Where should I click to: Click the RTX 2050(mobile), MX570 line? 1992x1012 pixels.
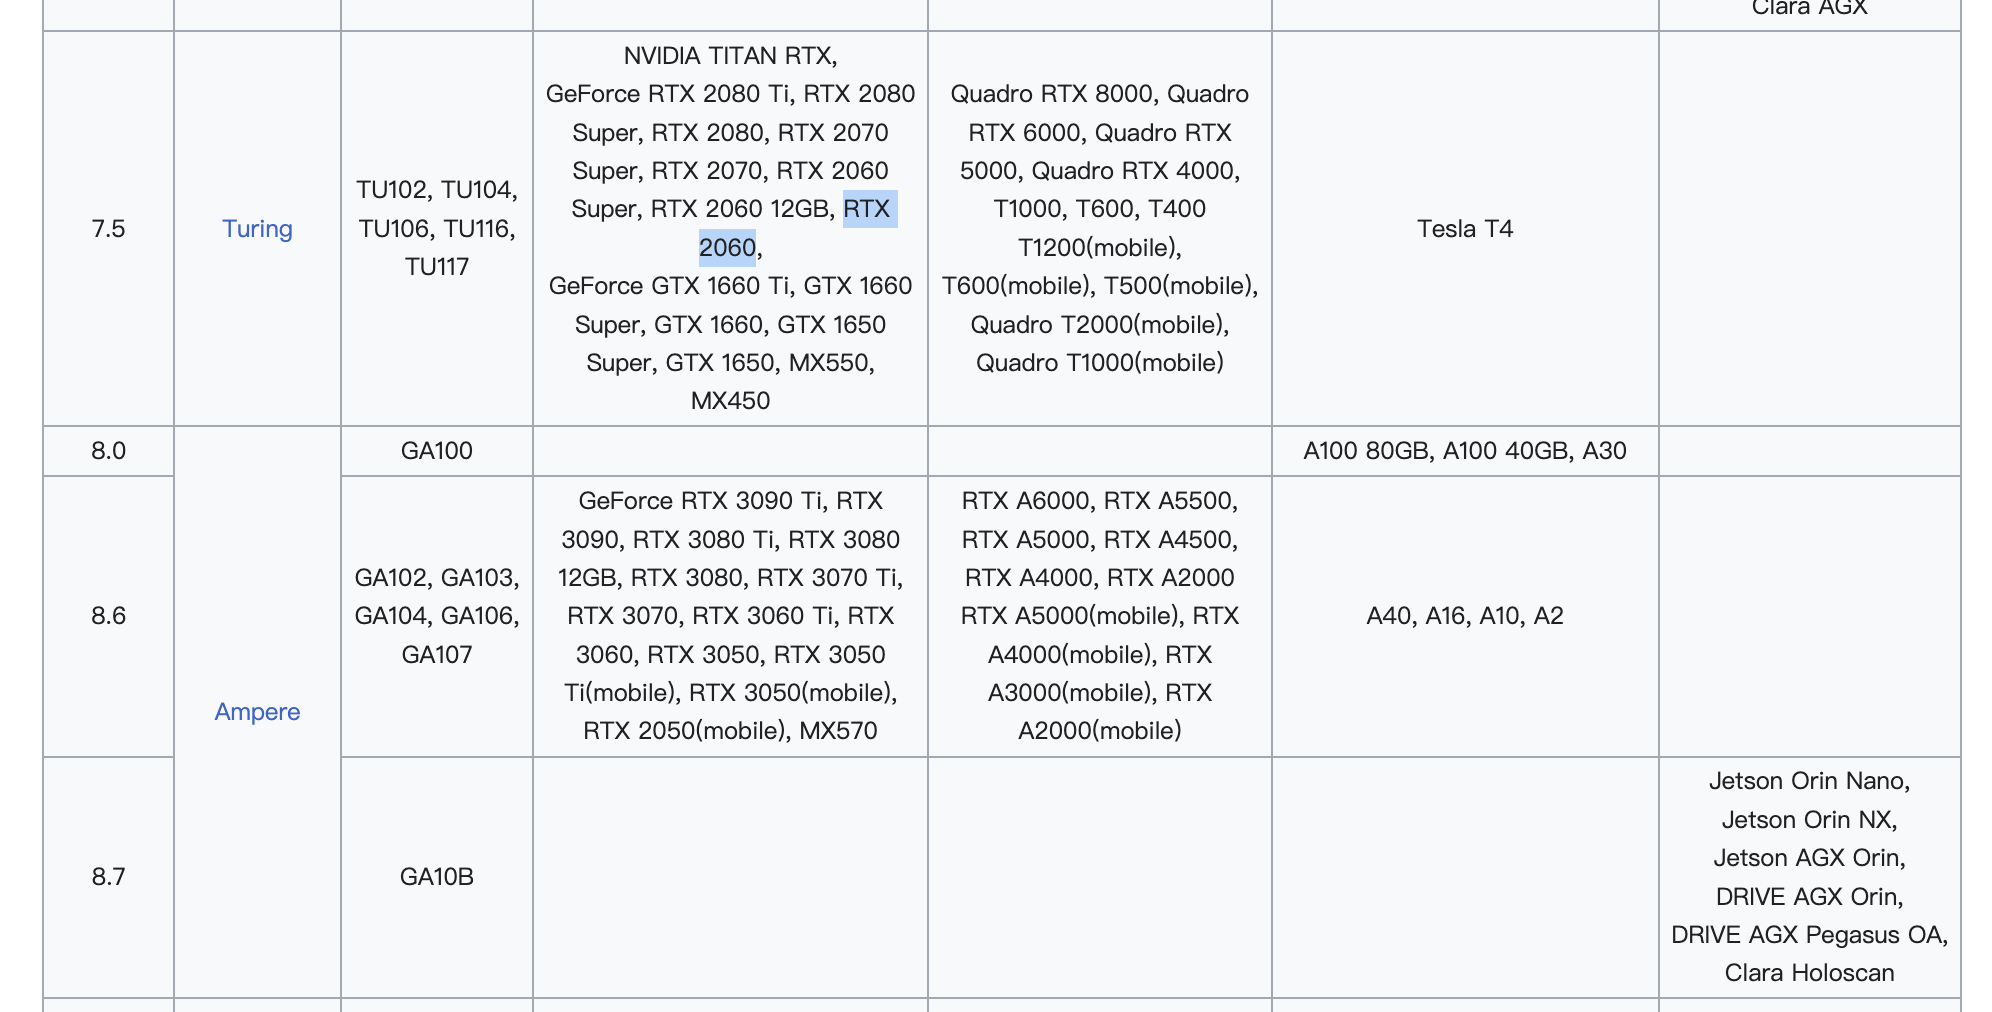click(730, 731)
